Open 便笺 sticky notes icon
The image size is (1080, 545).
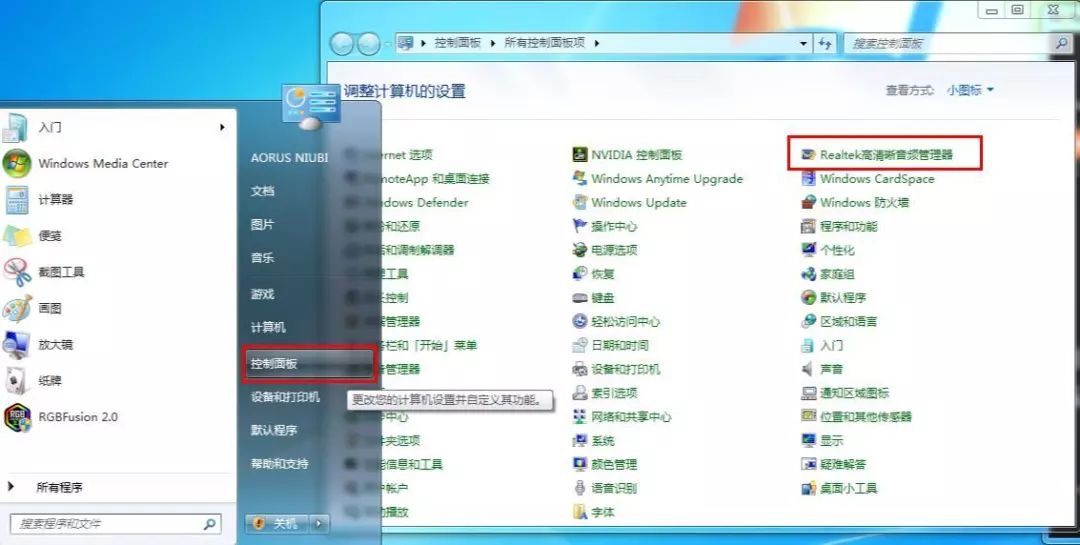[x=17, y=236]
